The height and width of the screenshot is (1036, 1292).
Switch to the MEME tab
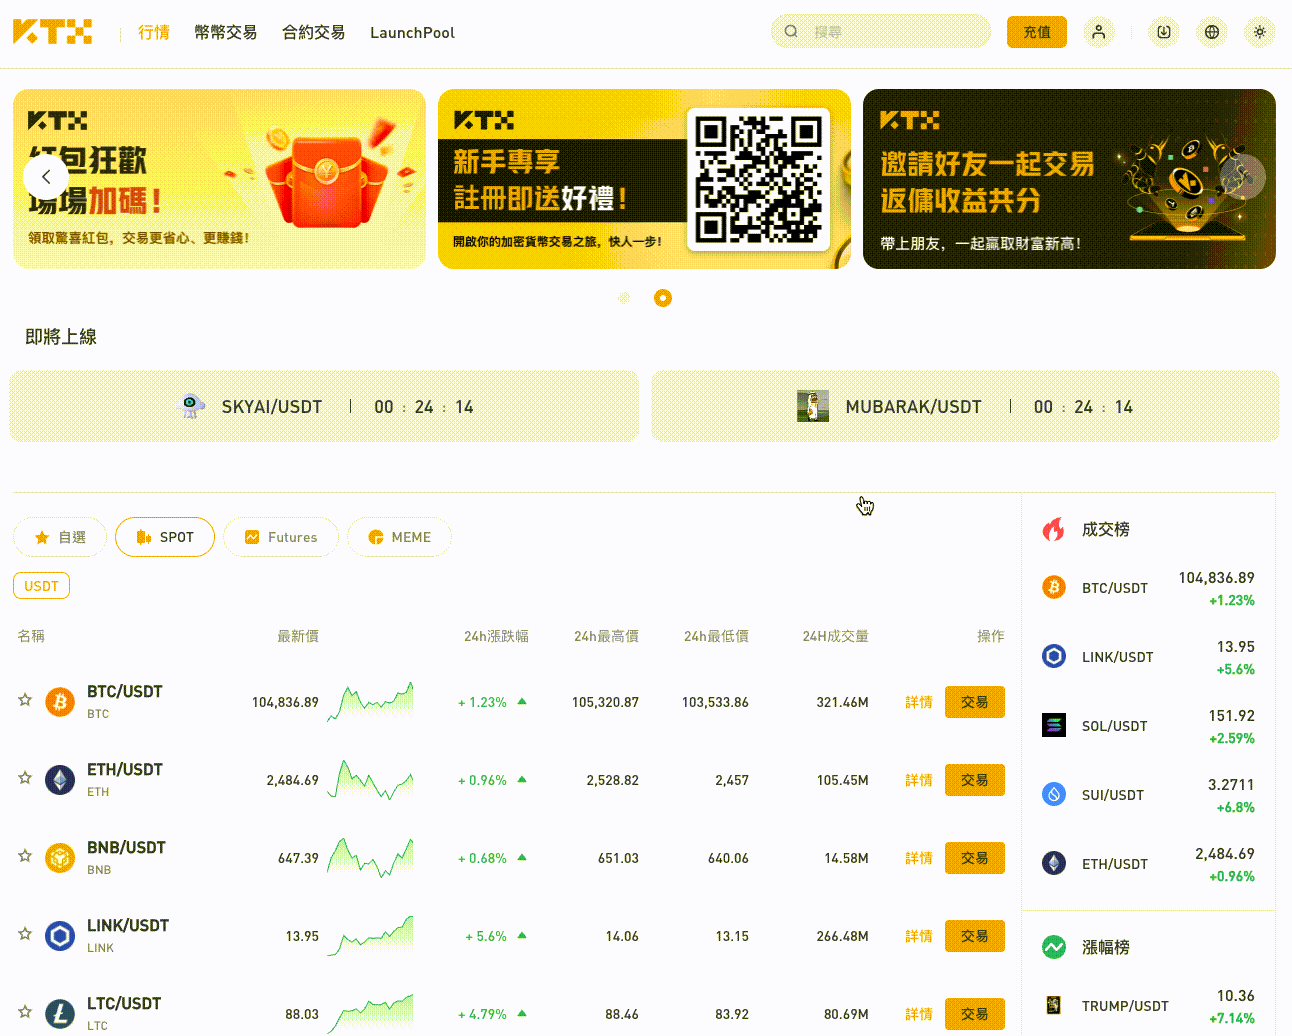click(399, 537)
